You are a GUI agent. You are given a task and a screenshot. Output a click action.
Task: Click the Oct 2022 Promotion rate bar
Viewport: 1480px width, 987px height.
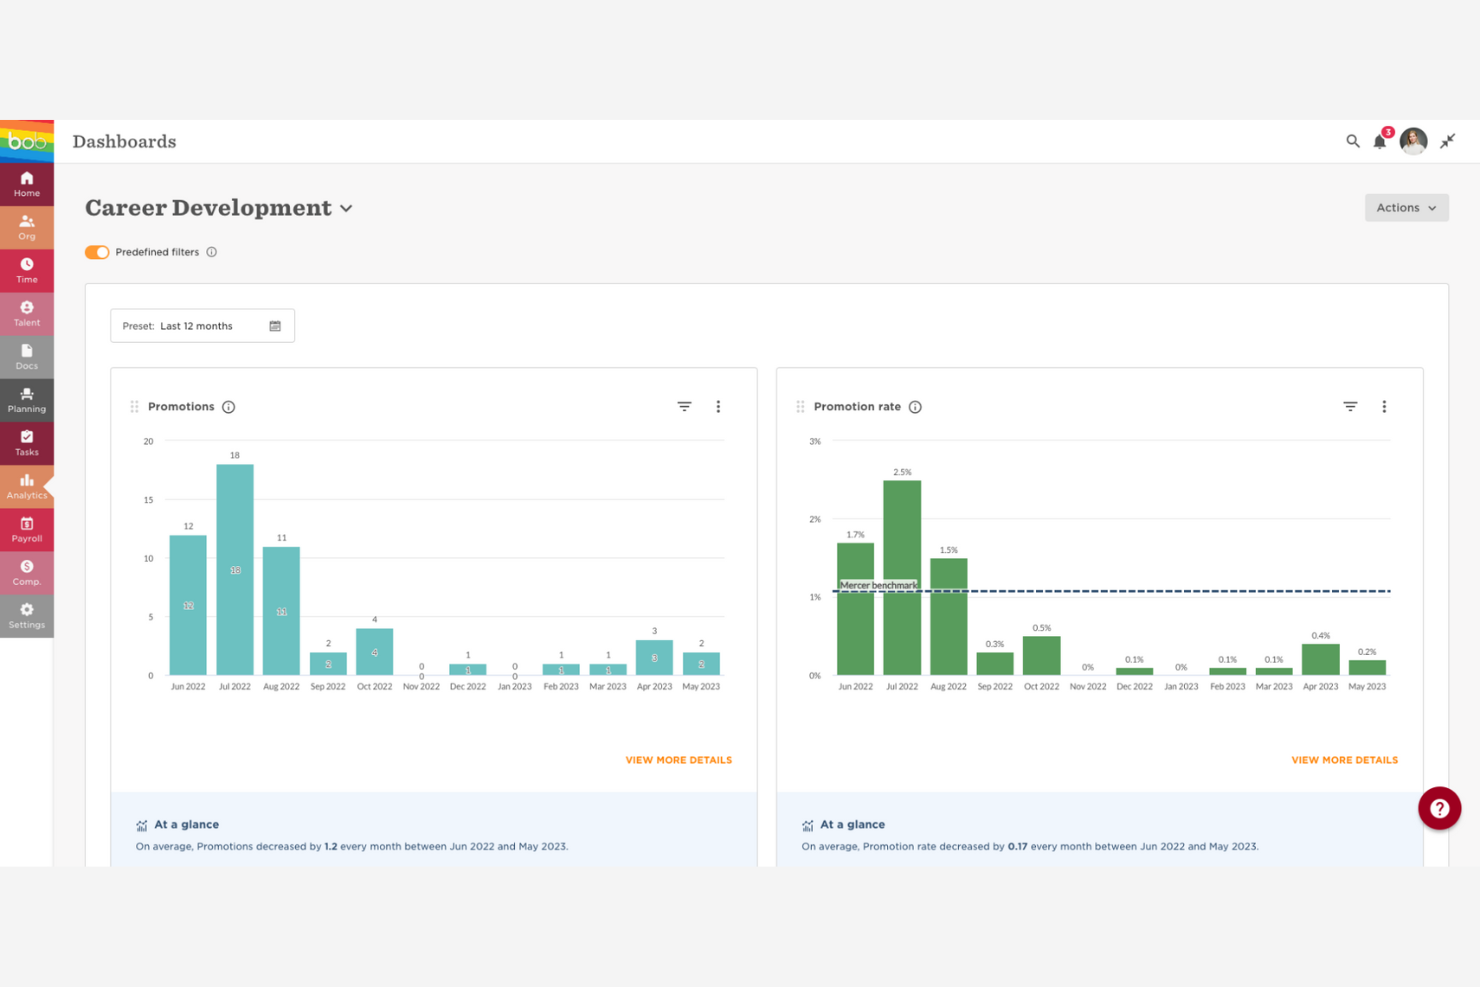(1041, 656)
